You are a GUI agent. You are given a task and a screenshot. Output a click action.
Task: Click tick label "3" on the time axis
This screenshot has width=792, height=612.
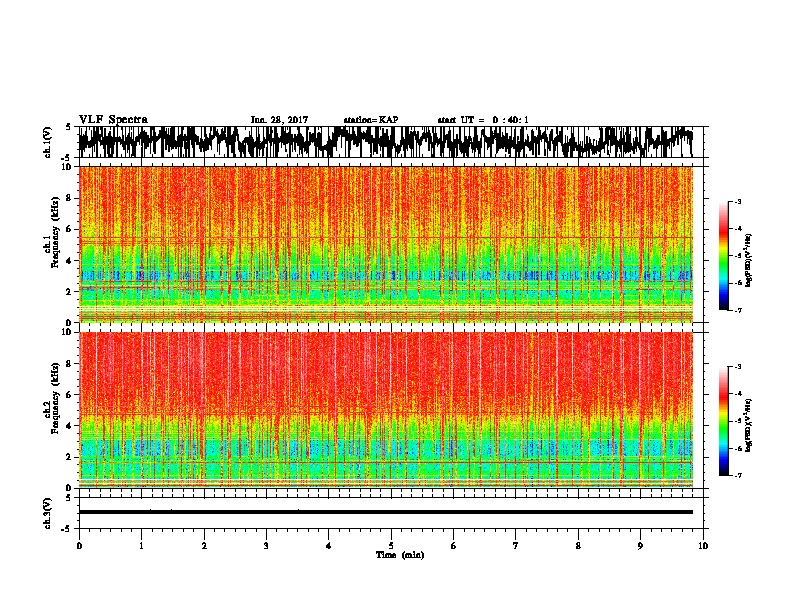click(x=266, y=546)
